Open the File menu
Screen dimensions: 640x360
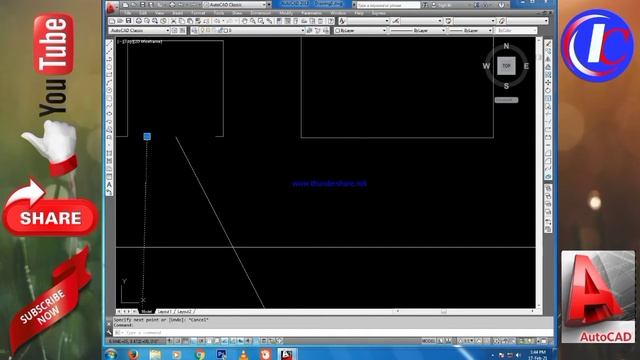(128, 13)
